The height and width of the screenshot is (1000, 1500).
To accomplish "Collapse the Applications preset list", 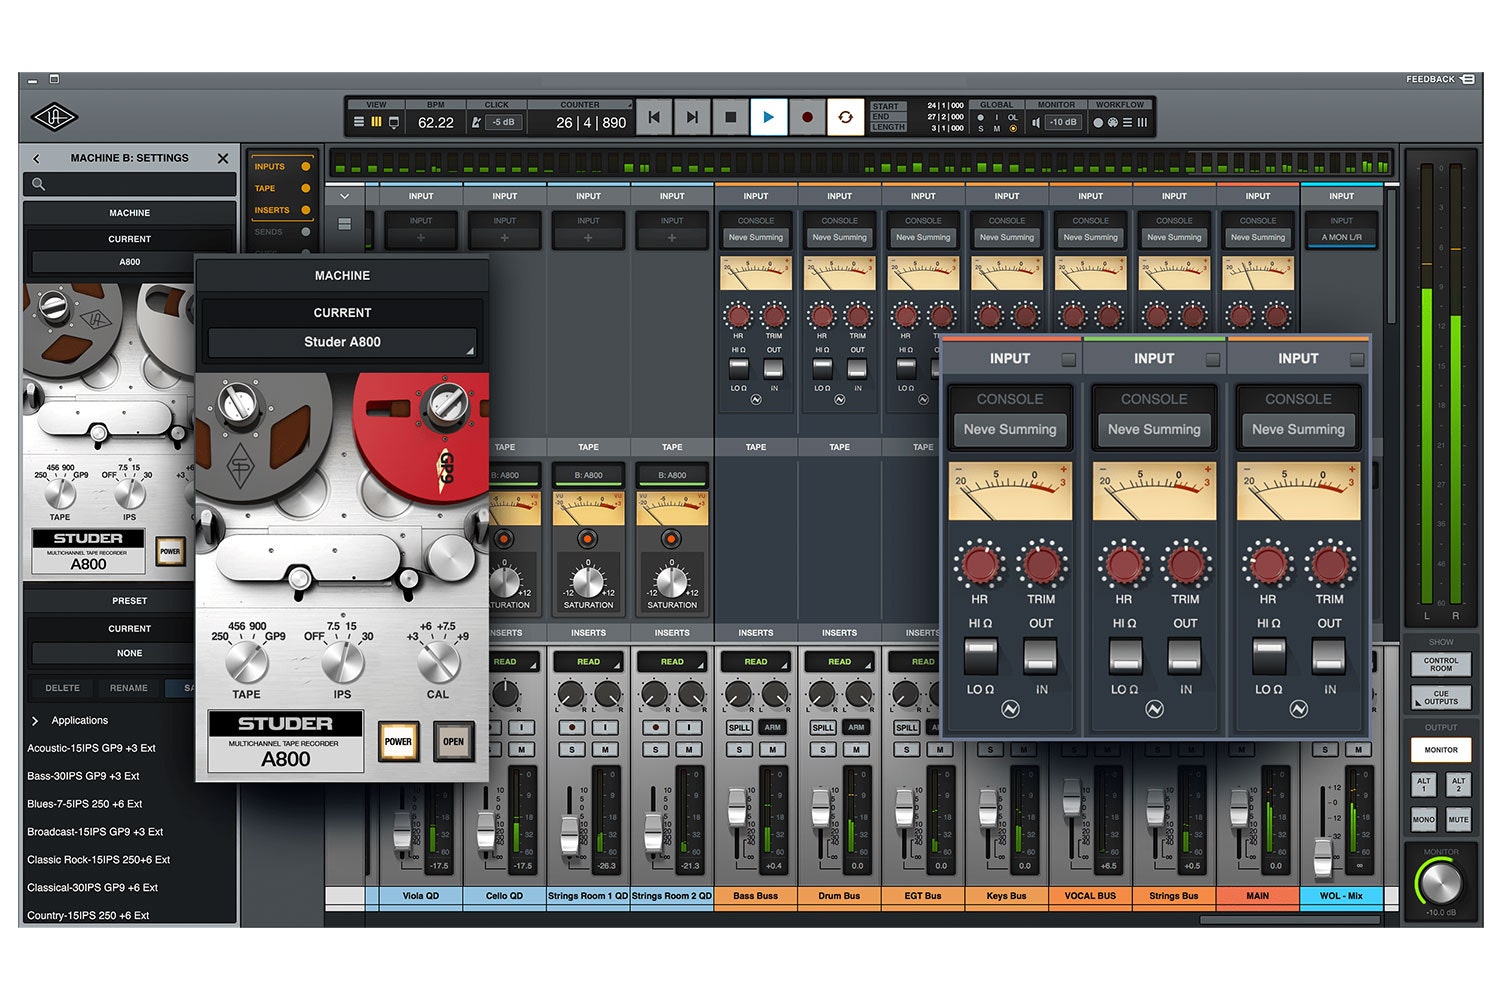I will [37, 720].
